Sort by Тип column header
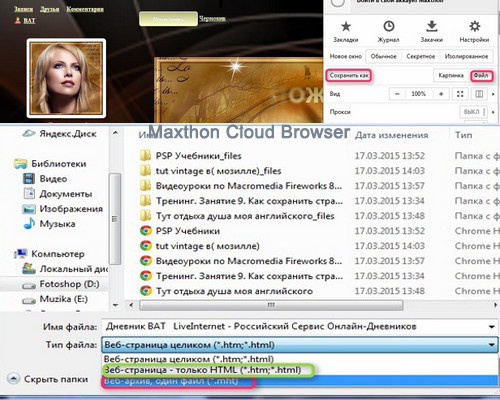The width and height of the screenshot is (500, 400). (x=464, y=135)
